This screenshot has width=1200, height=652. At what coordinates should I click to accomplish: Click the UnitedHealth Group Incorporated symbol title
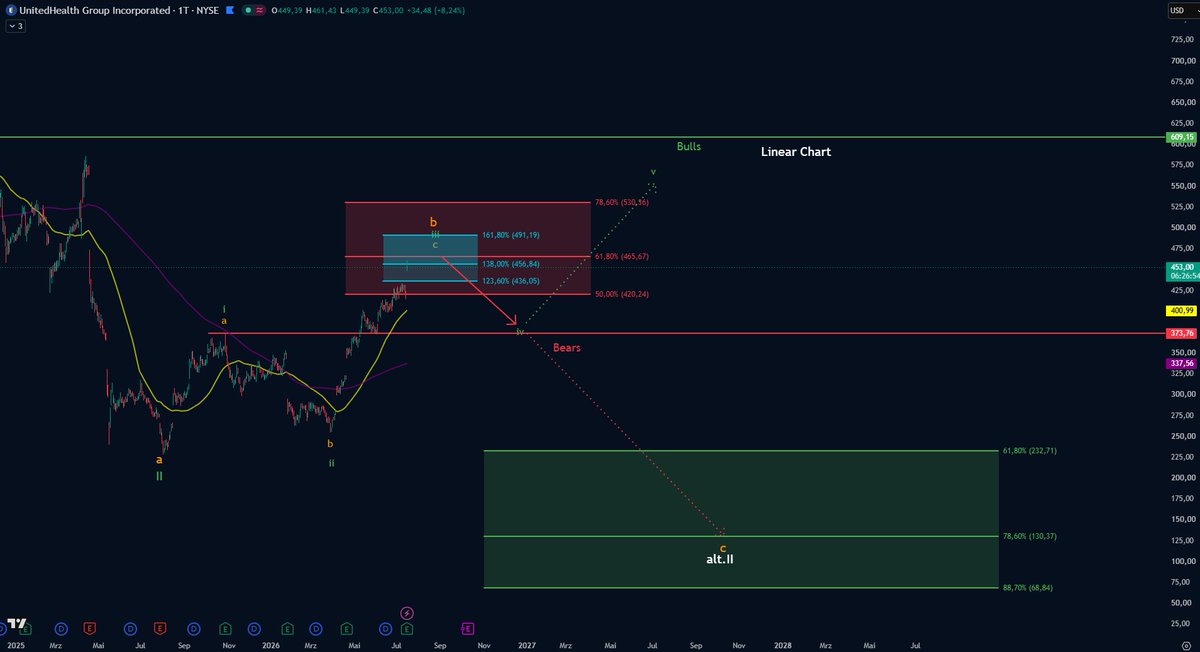click(x=94, y=10)
